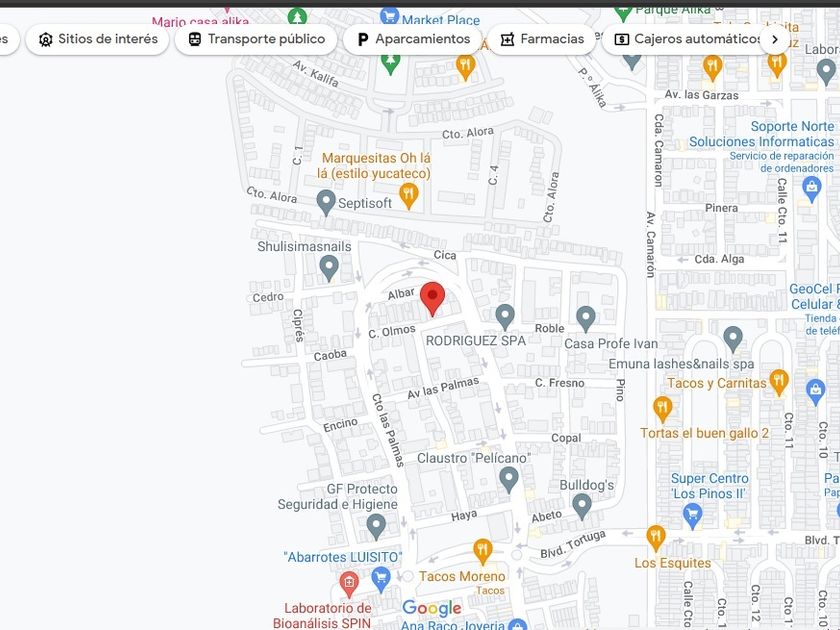Open the Septisoft place pin
Viewport: 840px width, 630px height.
click(x=326, y=203)
